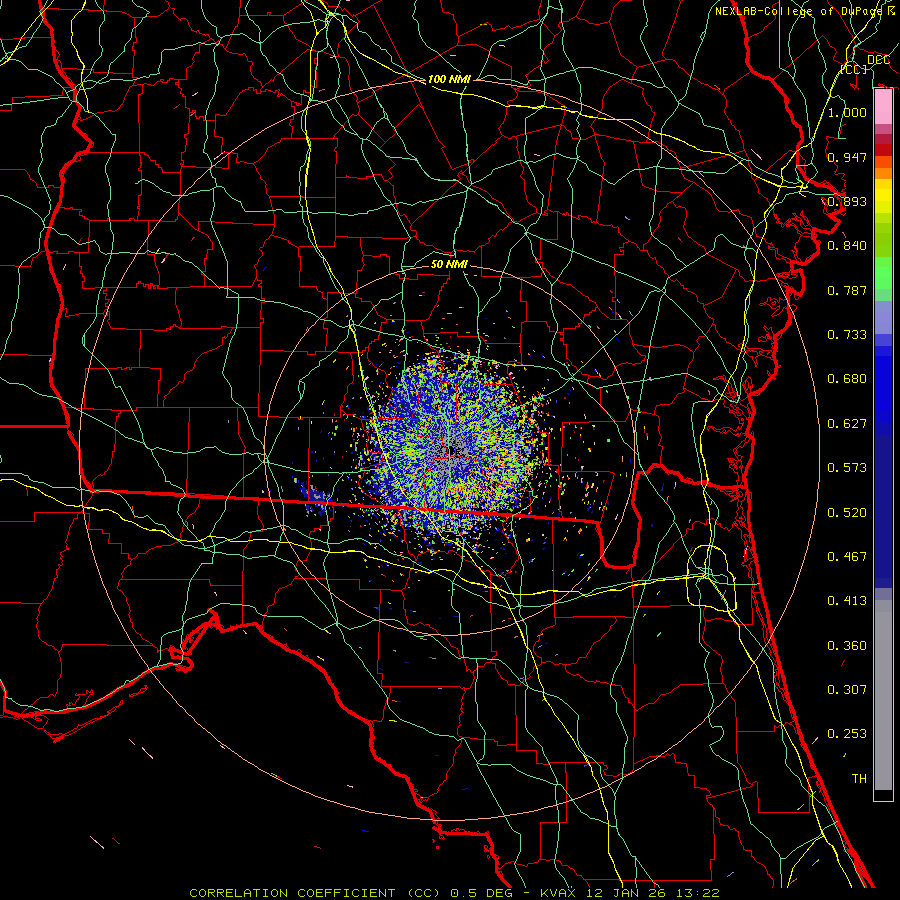
Task: Click the [CC] units label above the scale
Action: pos(854,69)
